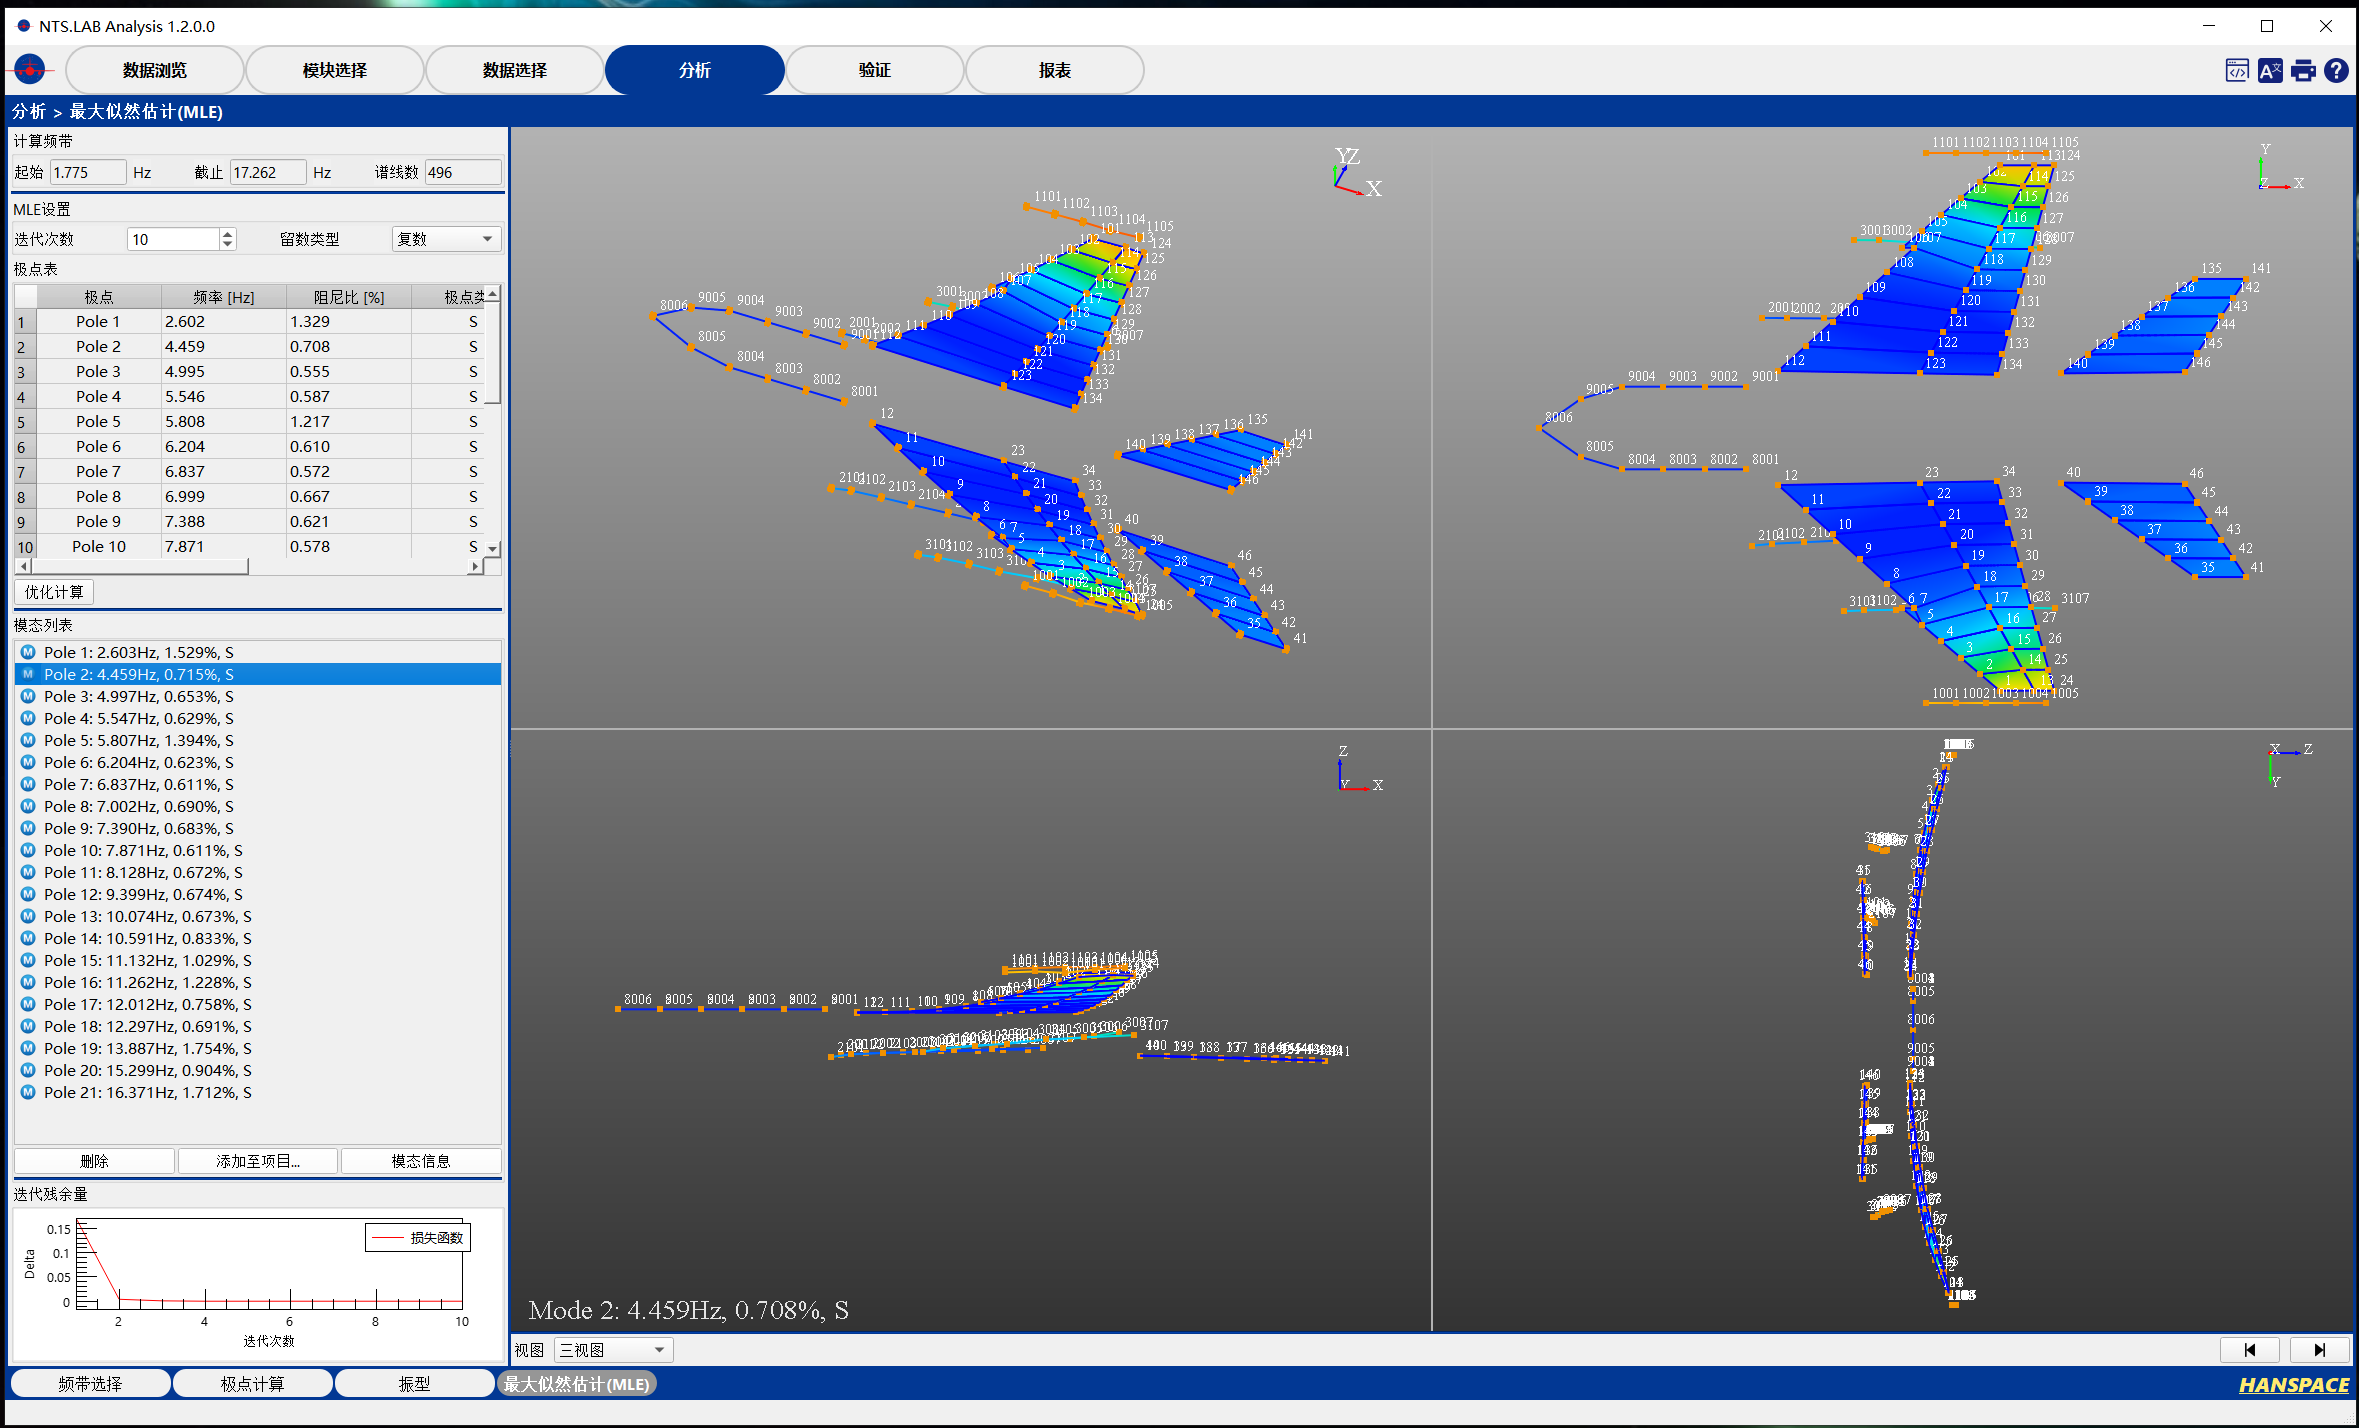Switch to 极点计算 step

coord(253,1384)
